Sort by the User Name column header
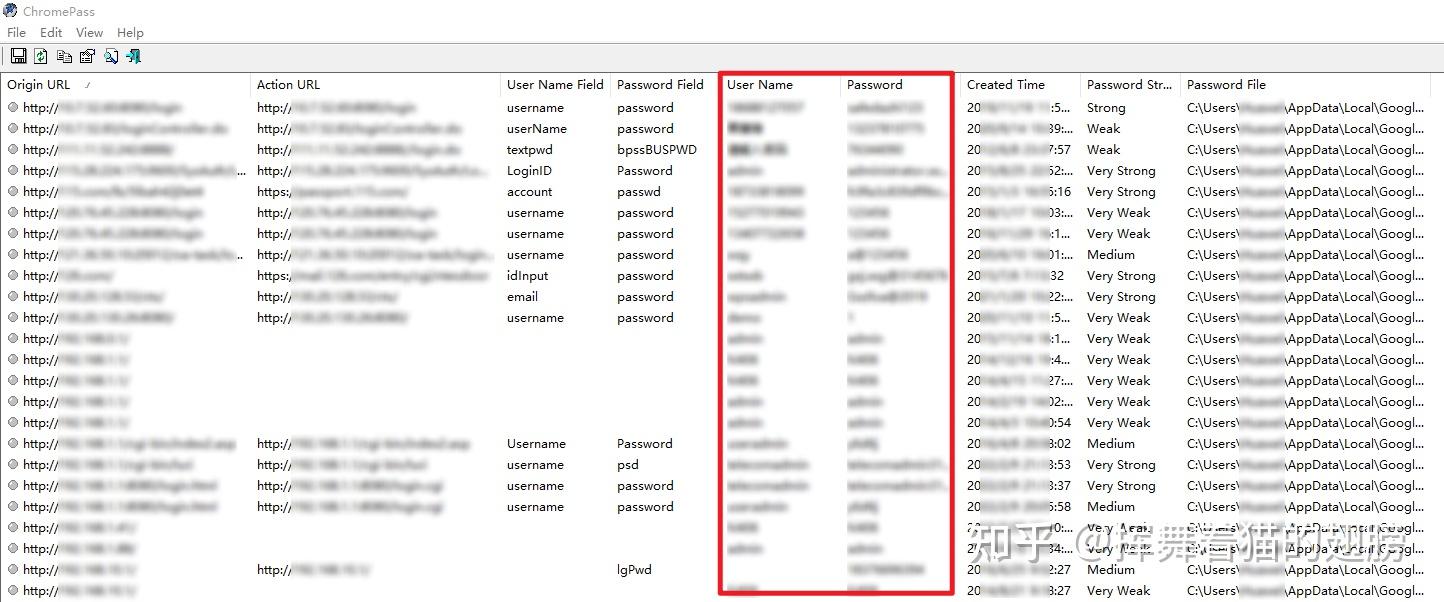 click(x=780, y=85)
